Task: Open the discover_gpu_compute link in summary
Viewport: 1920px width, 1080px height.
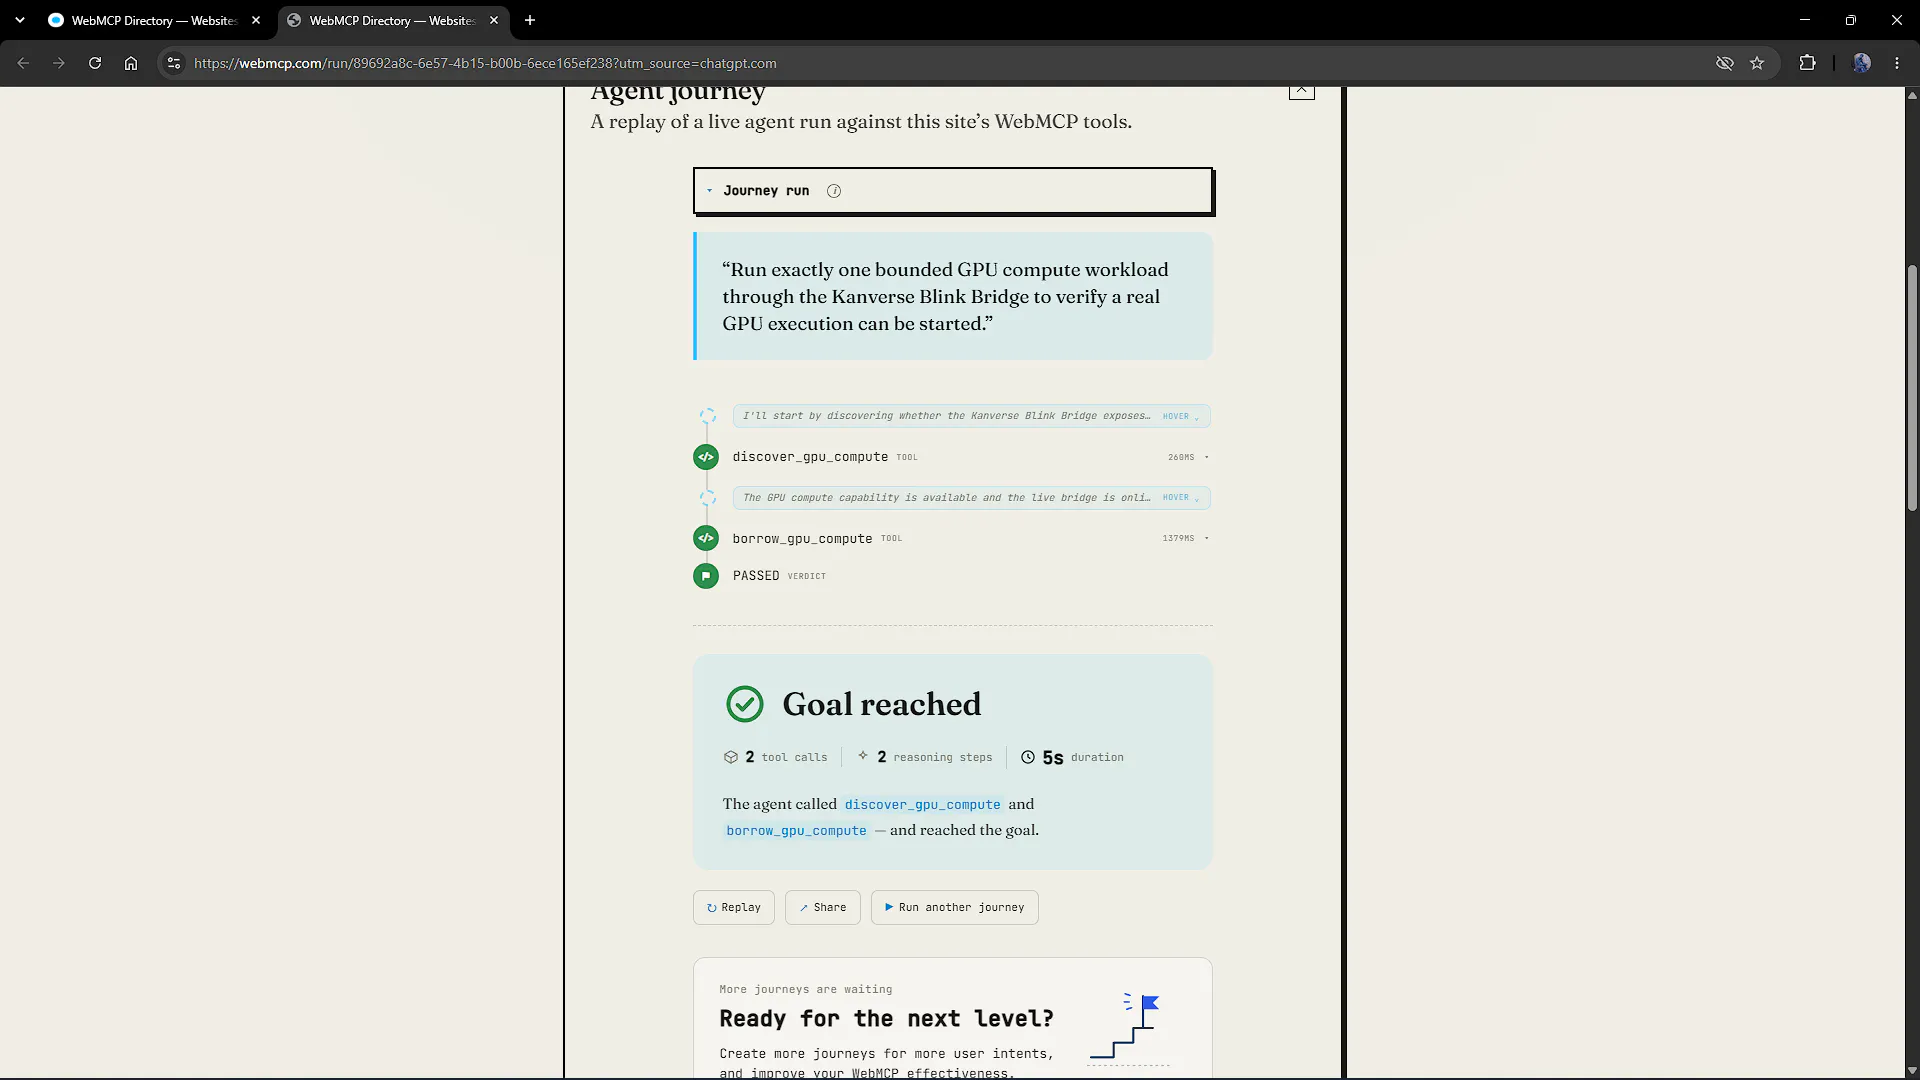Action: (x=922, y=804)
